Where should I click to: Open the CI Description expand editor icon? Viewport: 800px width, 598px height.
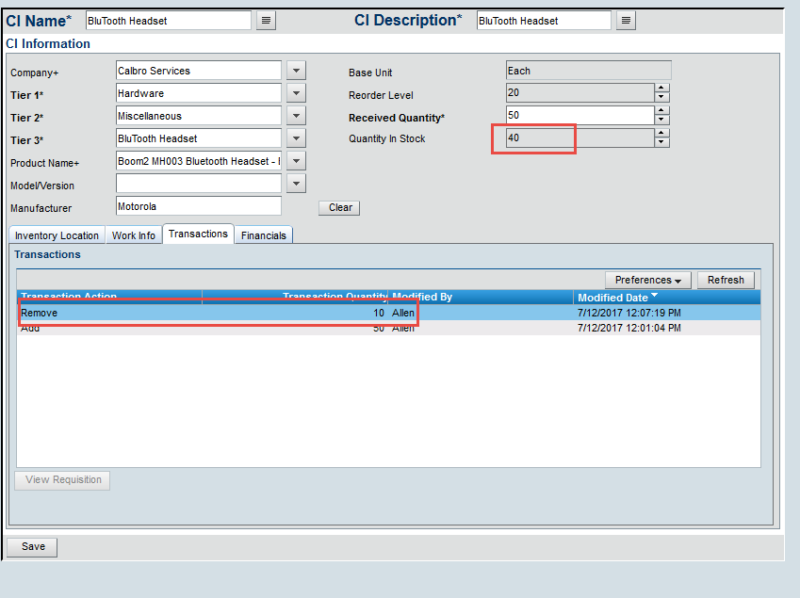tap(625, 21)
